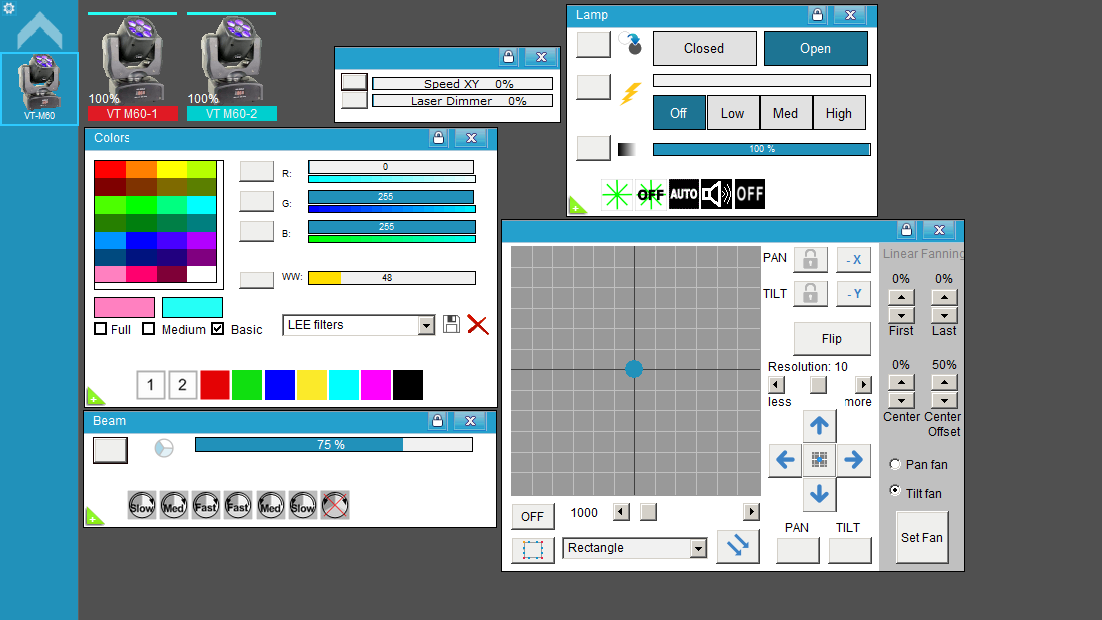Select the Pan fan radio button
This screenshot has height=620, width=1102.
[x=895, y=464]
